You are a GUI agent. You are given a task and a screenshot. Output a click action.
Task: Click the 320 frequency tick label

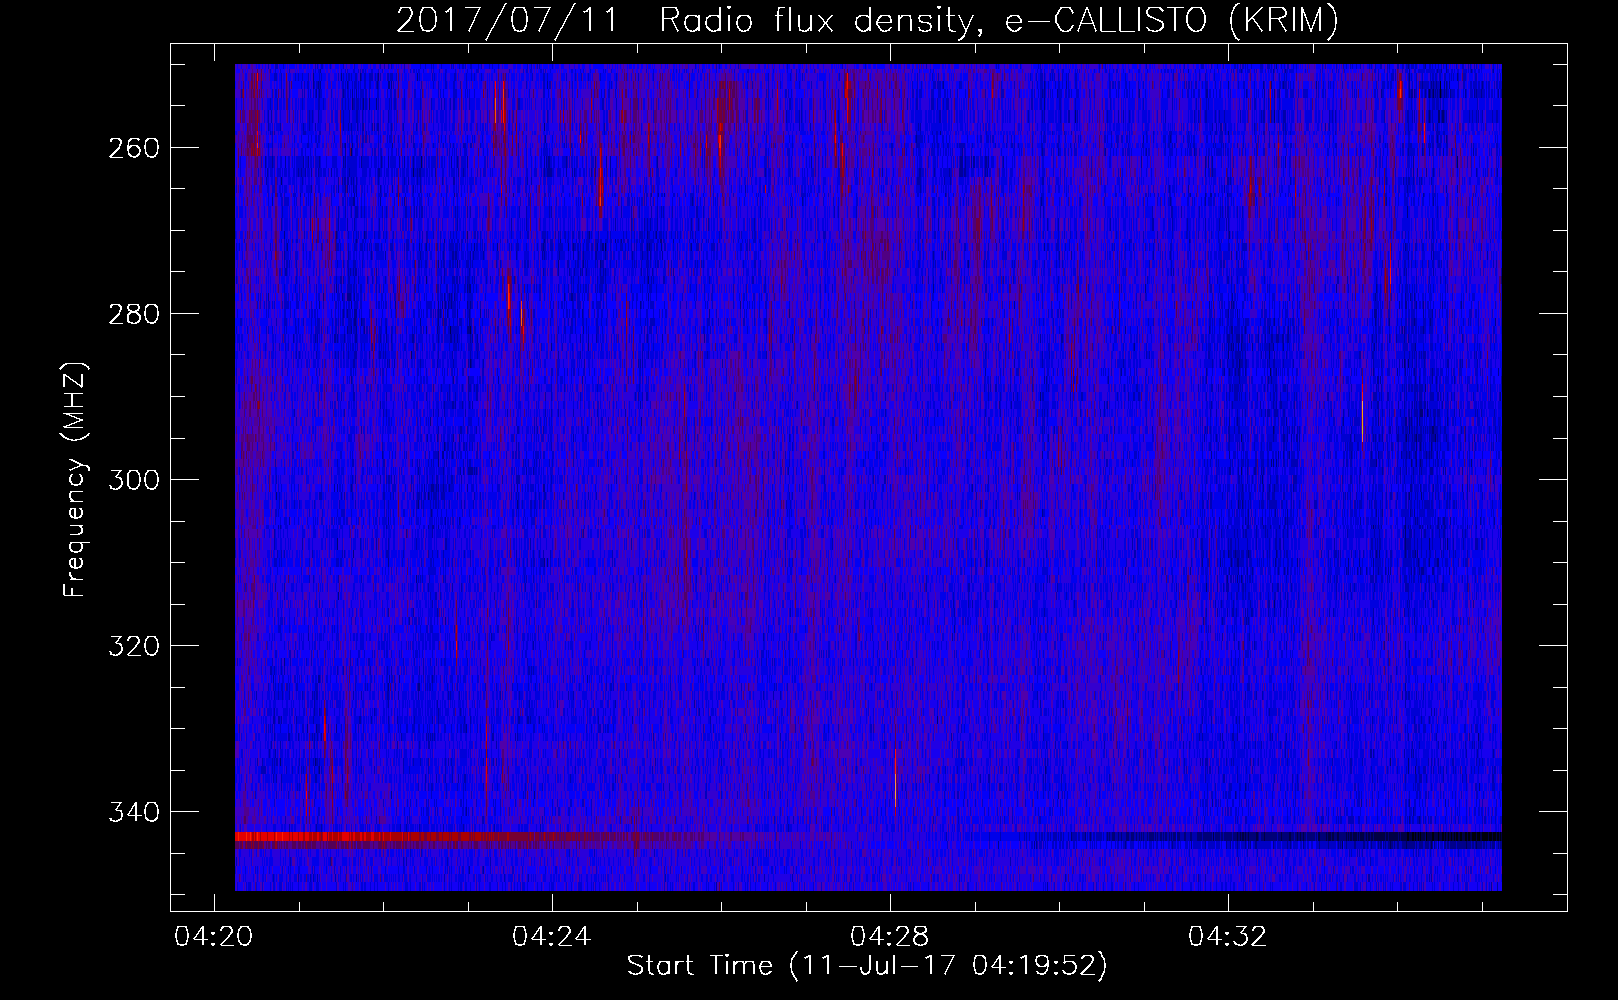pos(132,646)
